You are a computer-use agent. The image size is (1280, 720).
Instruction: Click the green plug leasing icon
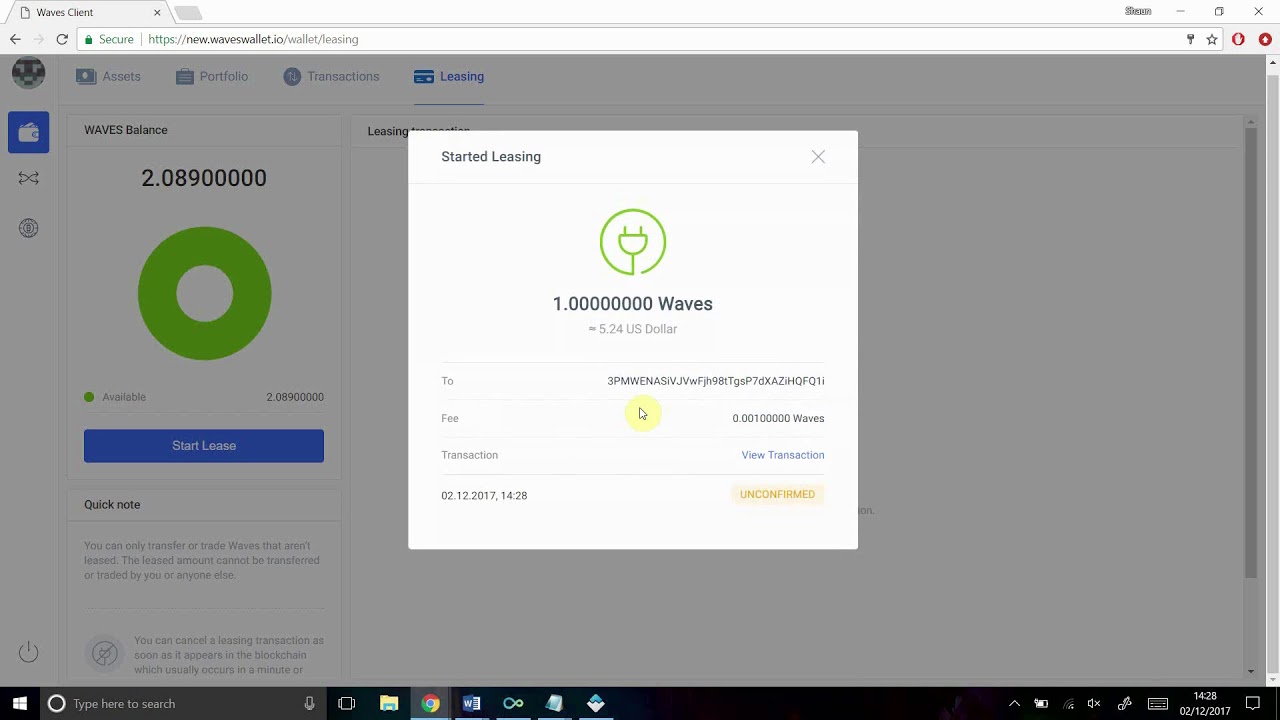tap(633, 241)
